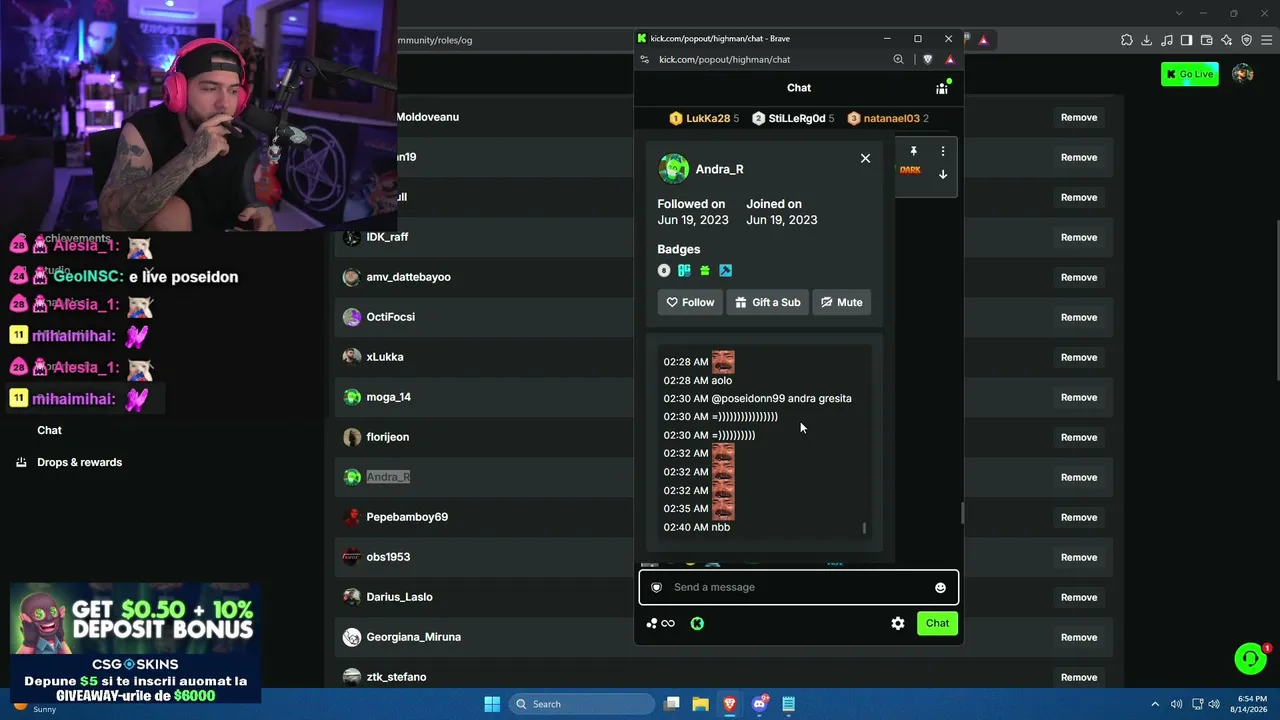This screenshot has height=720, width=1280.
Task: Mute Andra_R in chat
Action: pyautogui.click(x=841, y=302)
